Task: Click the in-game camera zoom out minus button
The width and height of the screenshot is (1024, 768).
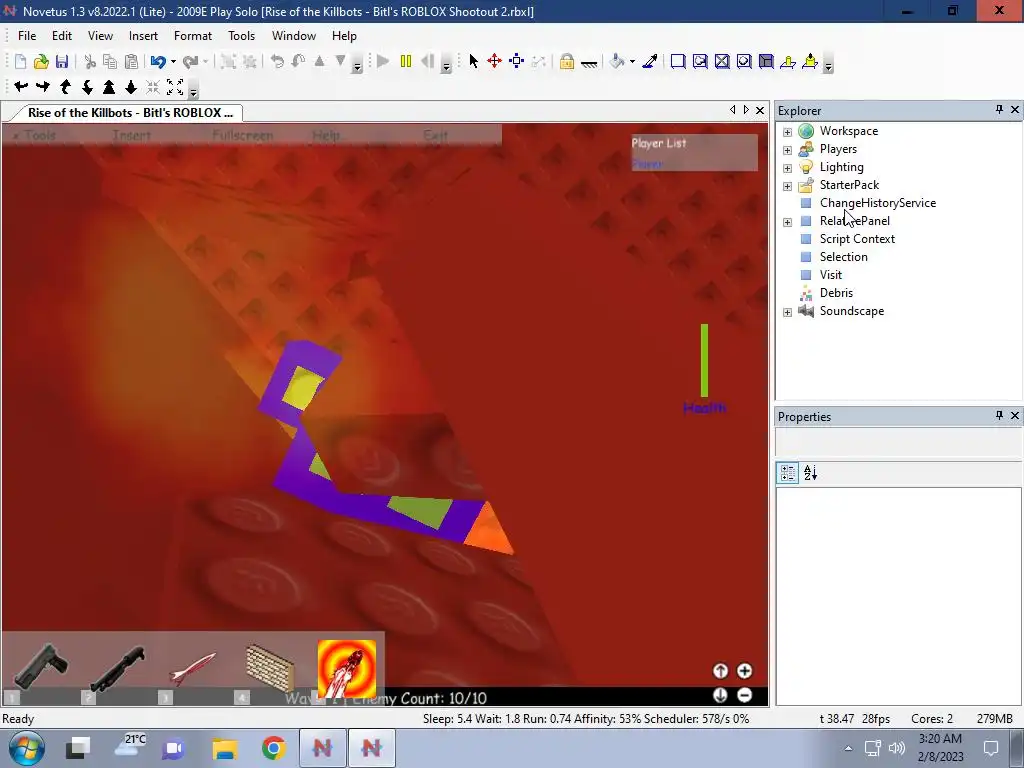Action: point(744,695)
